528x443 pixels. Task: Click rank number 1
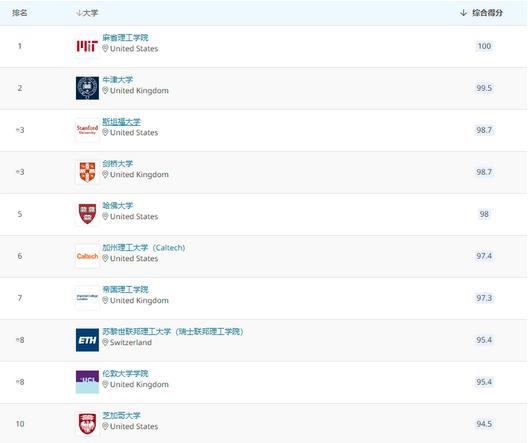20,46
